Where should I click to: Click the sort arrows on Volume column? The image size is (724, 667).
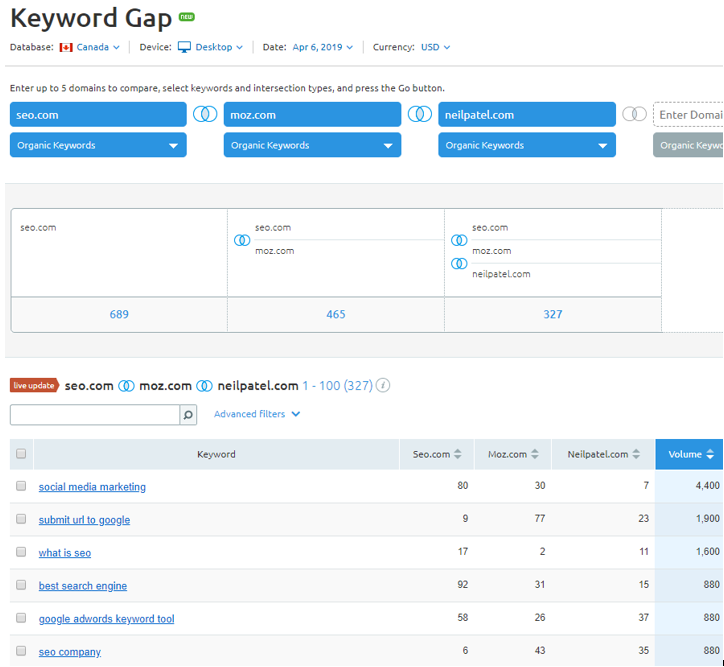710,454
